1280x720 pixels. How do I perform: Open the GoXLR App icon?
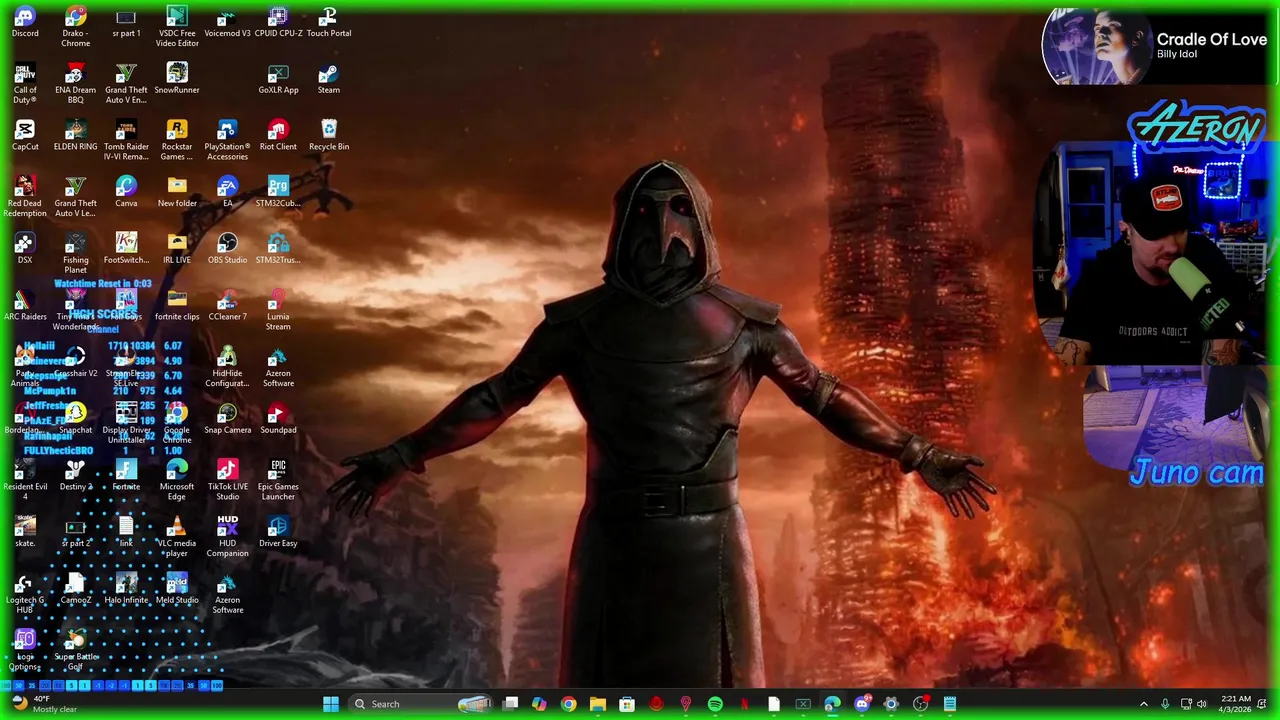pyautogui.click(x=278, y=80)
